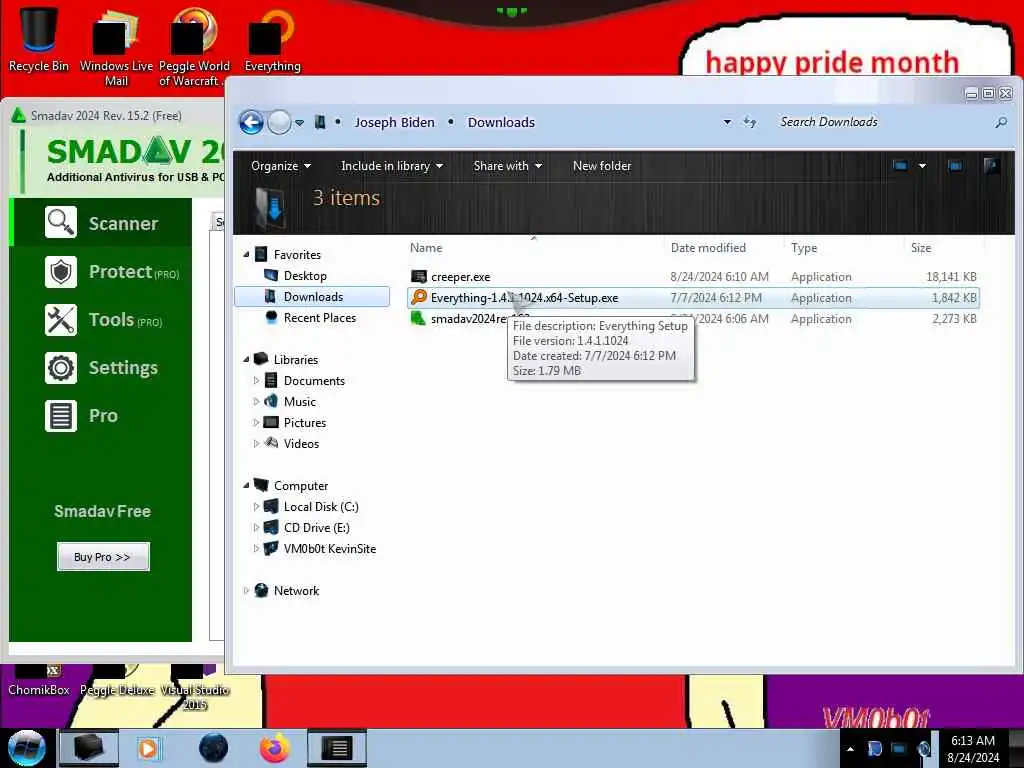The height and width of the screenshot is (768, 1024).
Task: Open view options dropdown arrow
Action: [x=922, y=166]
